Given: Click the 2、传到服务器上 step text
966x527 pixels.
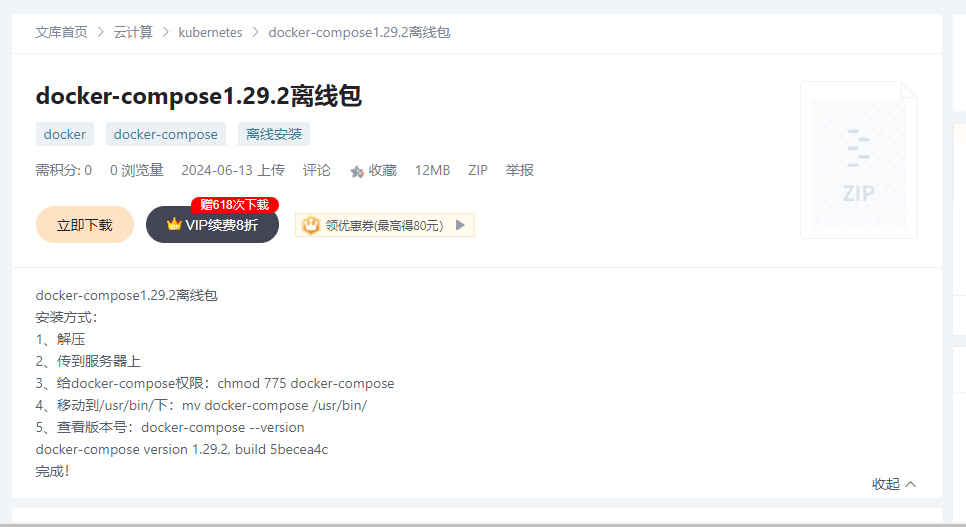Looking at the screenshot, I should (88, 361).
